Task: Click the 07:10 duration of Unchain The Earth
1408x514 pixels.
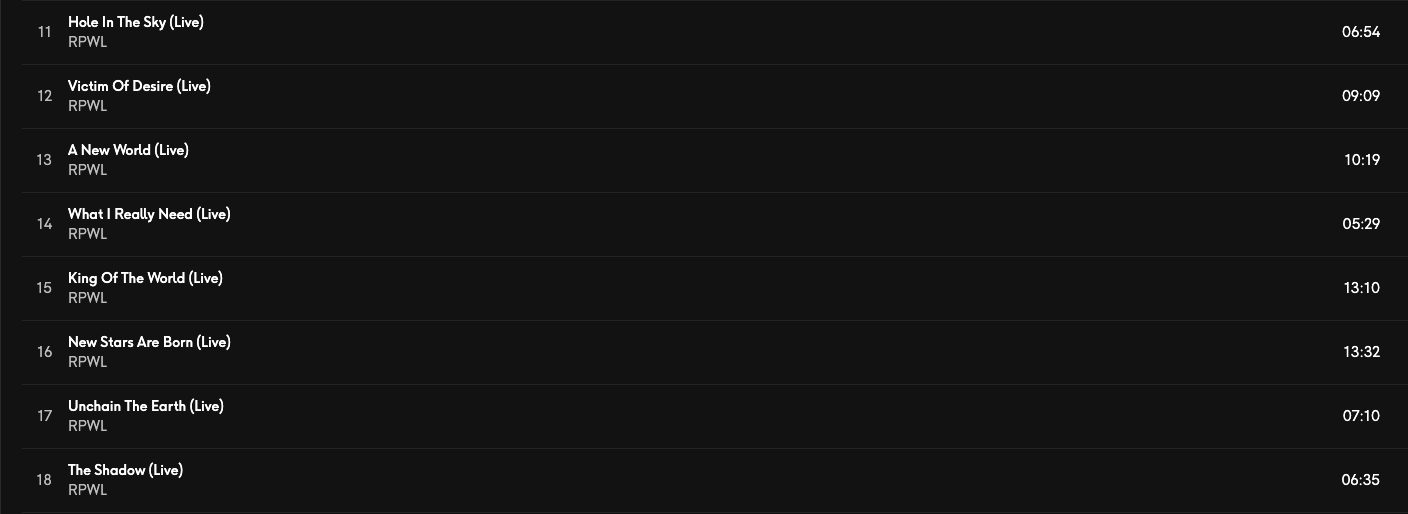Action: (x=1361, y=416)
